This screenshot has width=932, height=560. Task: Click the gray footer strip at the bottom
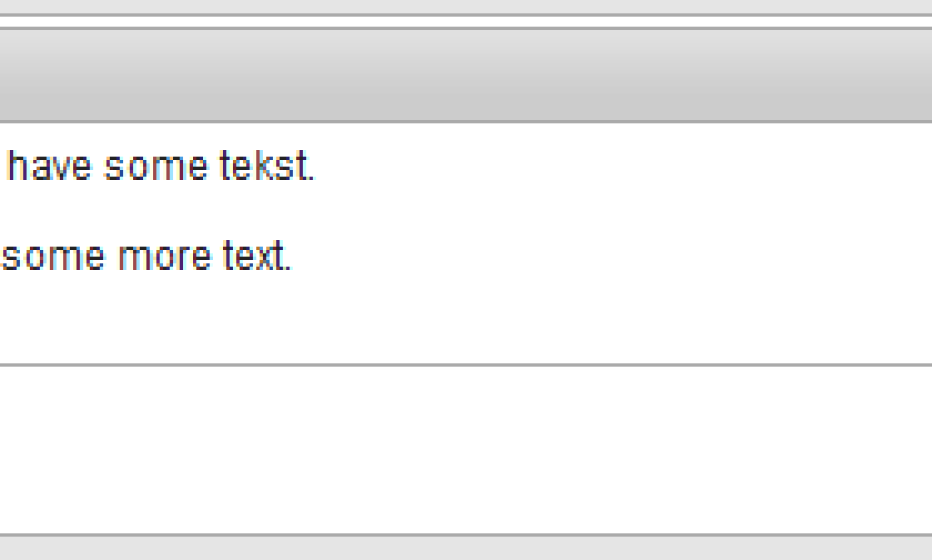[466, 549]
